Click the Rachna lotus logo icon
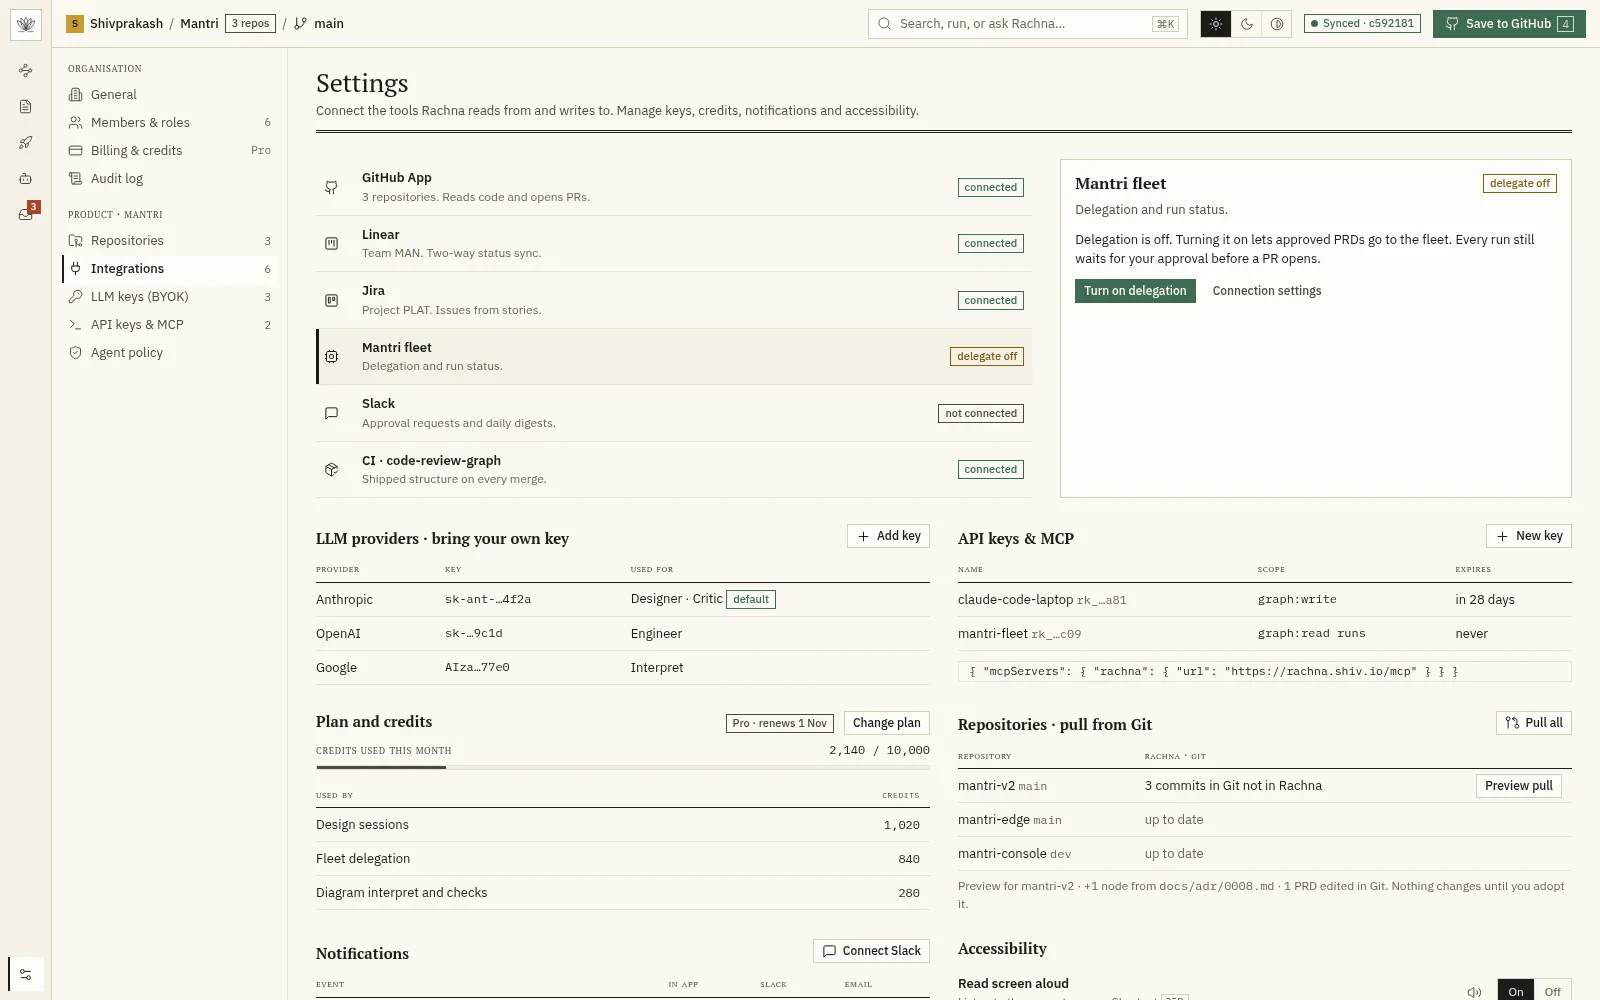This screenshot has width=1600, height=1000. point(26,24)
